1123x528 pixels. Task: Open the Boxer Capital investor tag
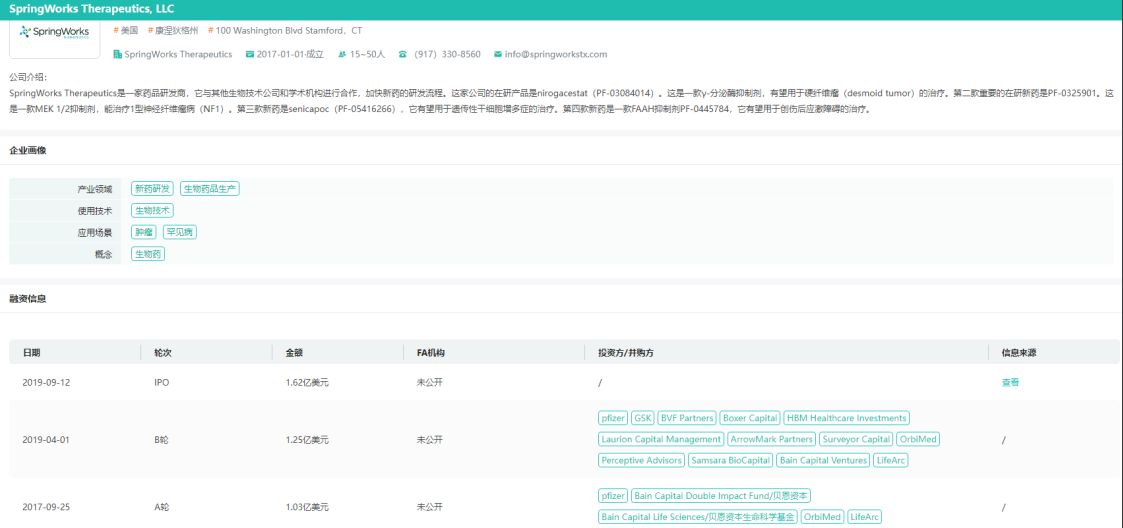[x=749, y=418]
